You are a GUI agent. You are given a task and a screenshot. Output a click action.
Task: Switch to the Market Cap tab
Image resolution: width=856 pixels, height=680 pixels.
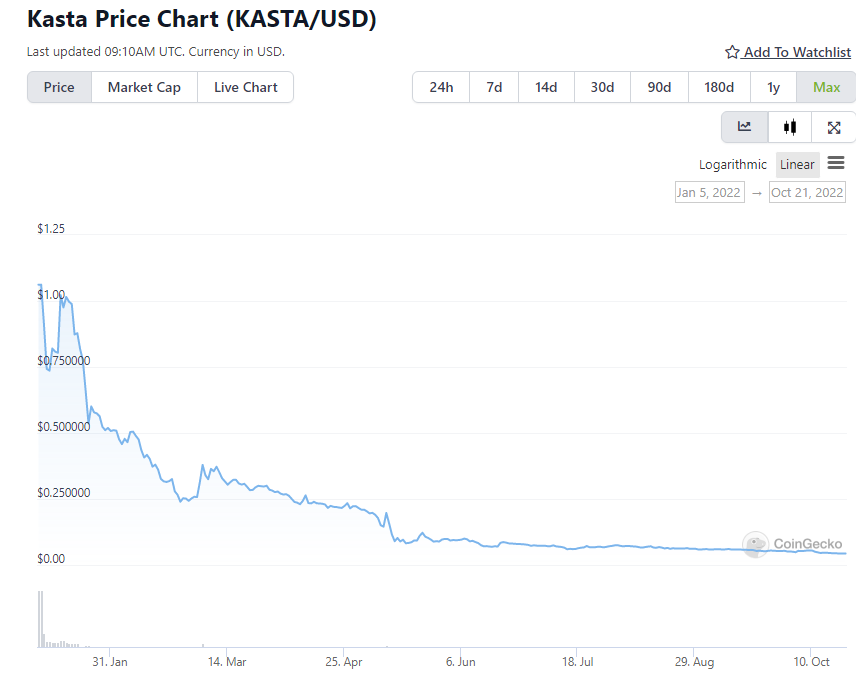tap(144, 87)
